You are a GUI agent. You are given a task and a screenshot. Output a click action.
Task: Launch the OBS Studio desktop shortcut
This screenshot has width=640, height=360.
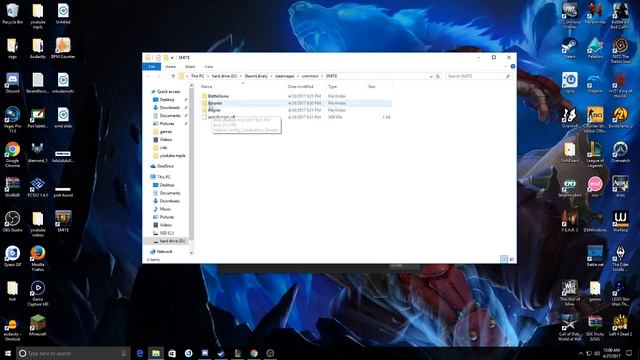point(12,221)
